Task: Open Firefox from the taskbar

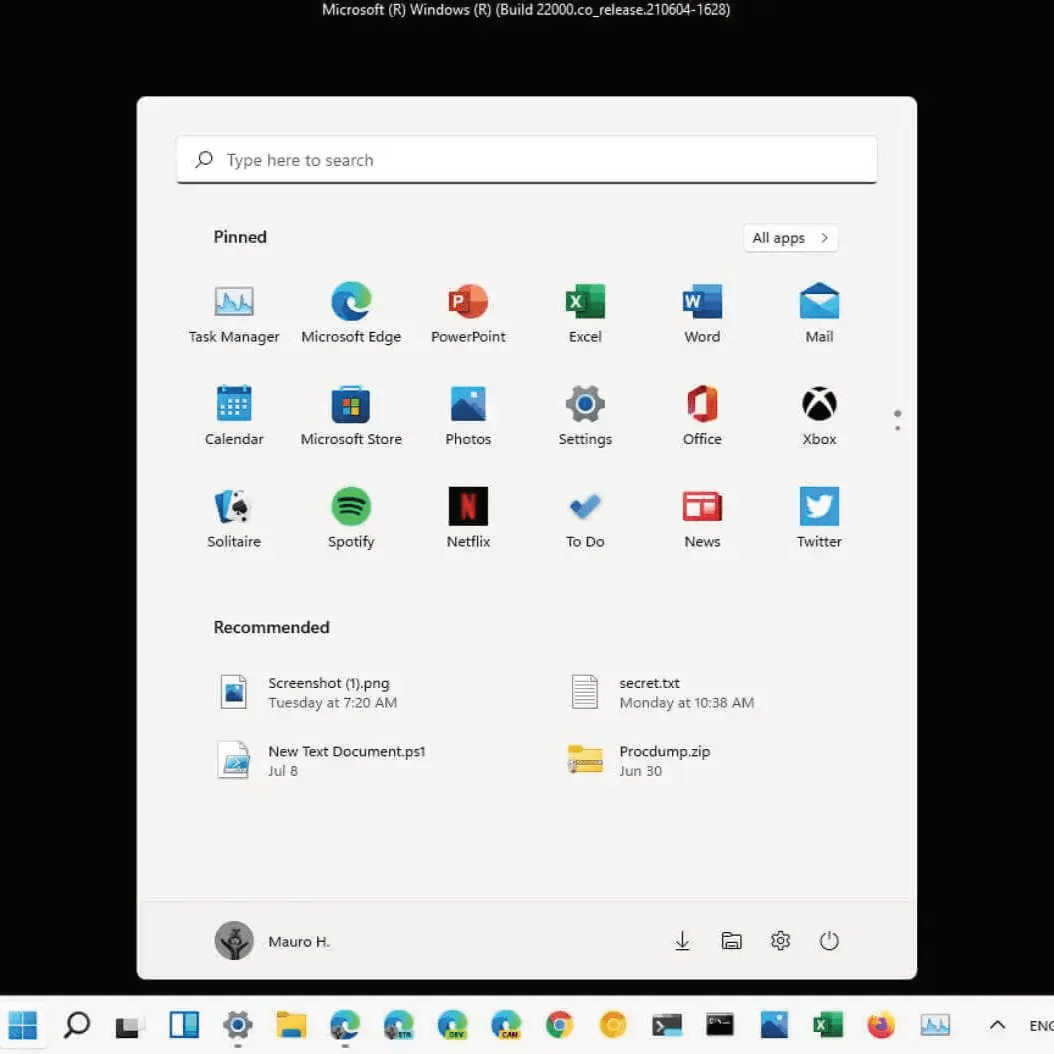Action: (880, 1025)
